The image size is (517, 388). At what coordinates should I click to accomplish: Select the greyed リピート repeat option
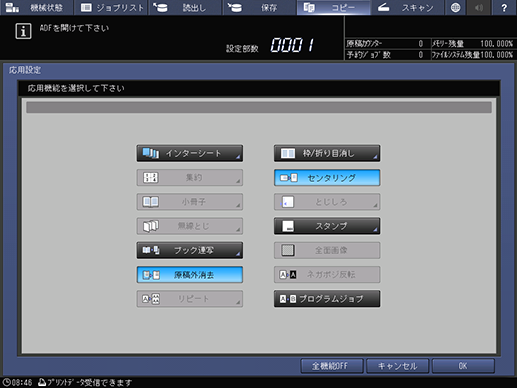click(190, 299)
